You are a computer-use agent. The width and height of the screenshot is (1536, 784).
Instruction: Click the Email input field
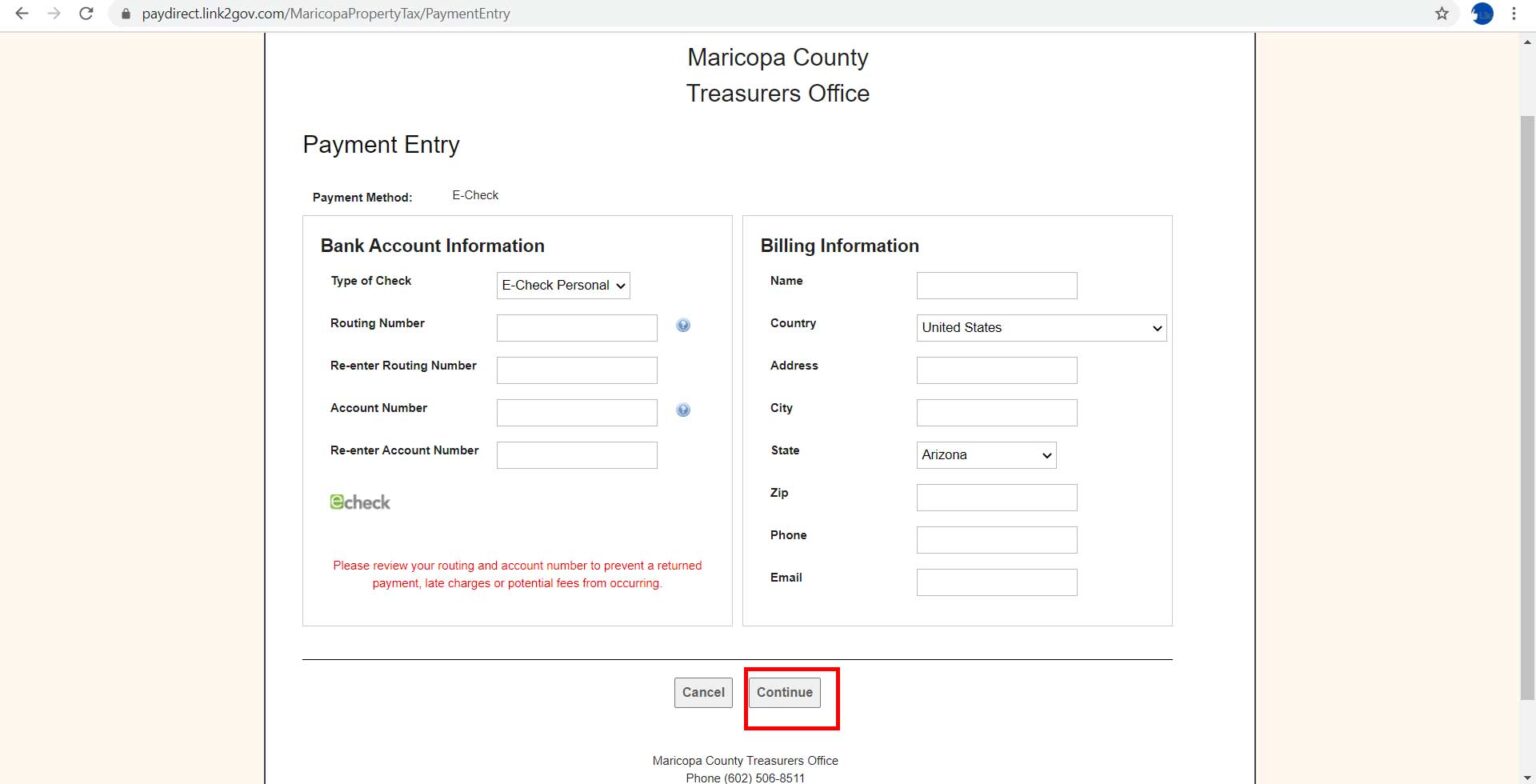coord(996,581)
